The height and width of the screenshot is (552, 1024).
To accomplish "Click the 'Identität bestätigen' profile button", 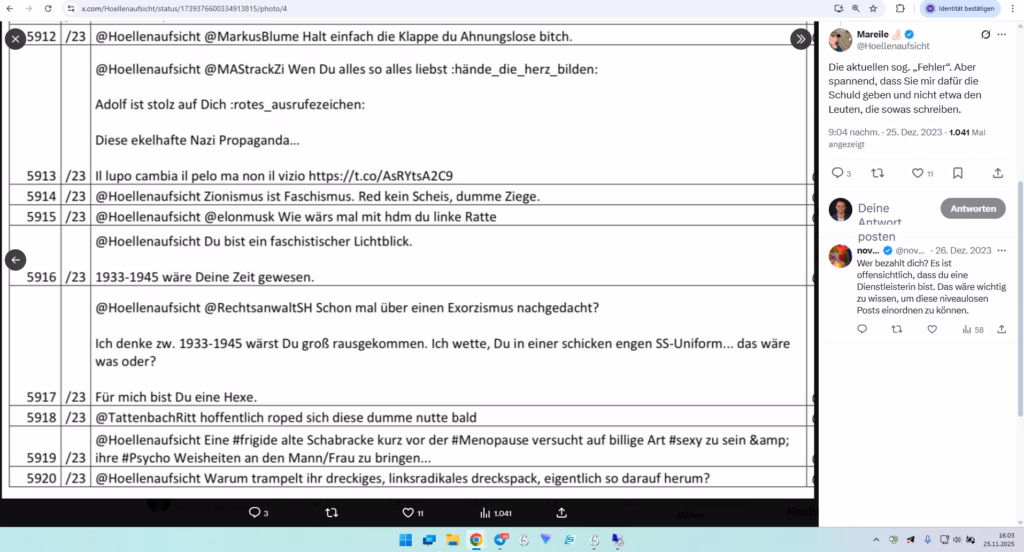I will (959, 8).
